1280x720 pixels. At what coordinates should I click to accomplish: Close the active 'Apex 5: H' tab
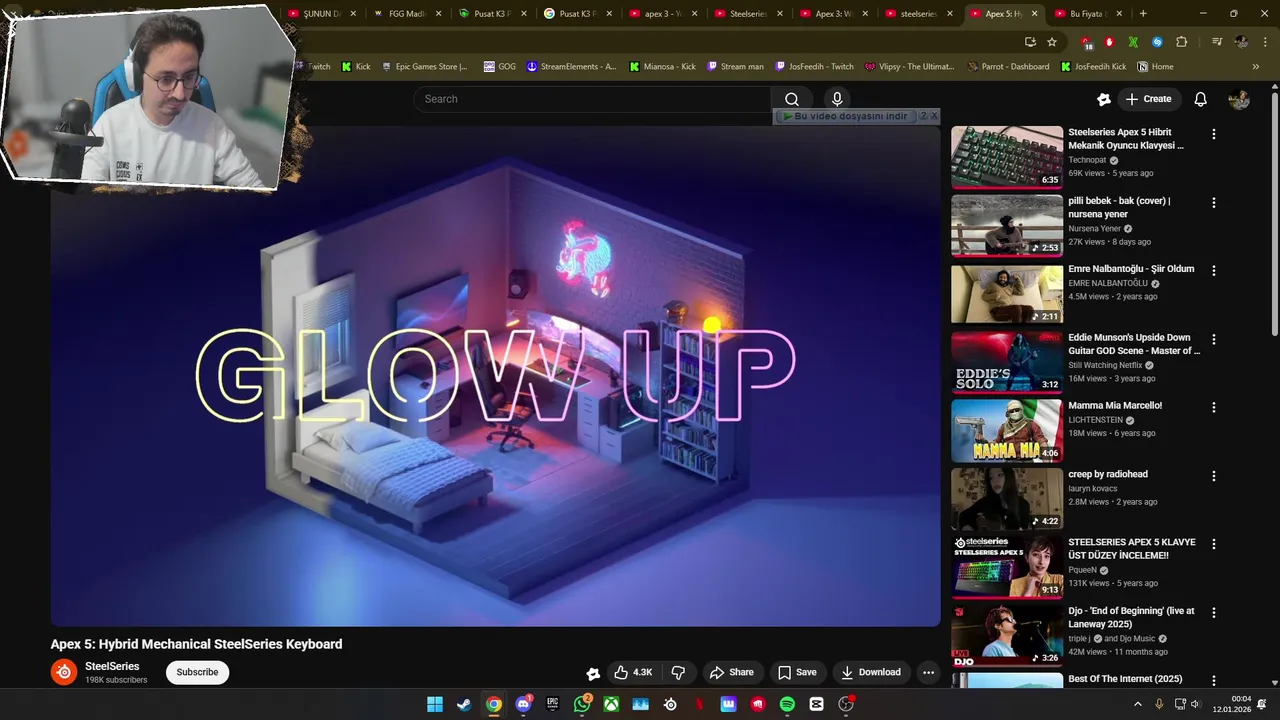pos(1035,14)
